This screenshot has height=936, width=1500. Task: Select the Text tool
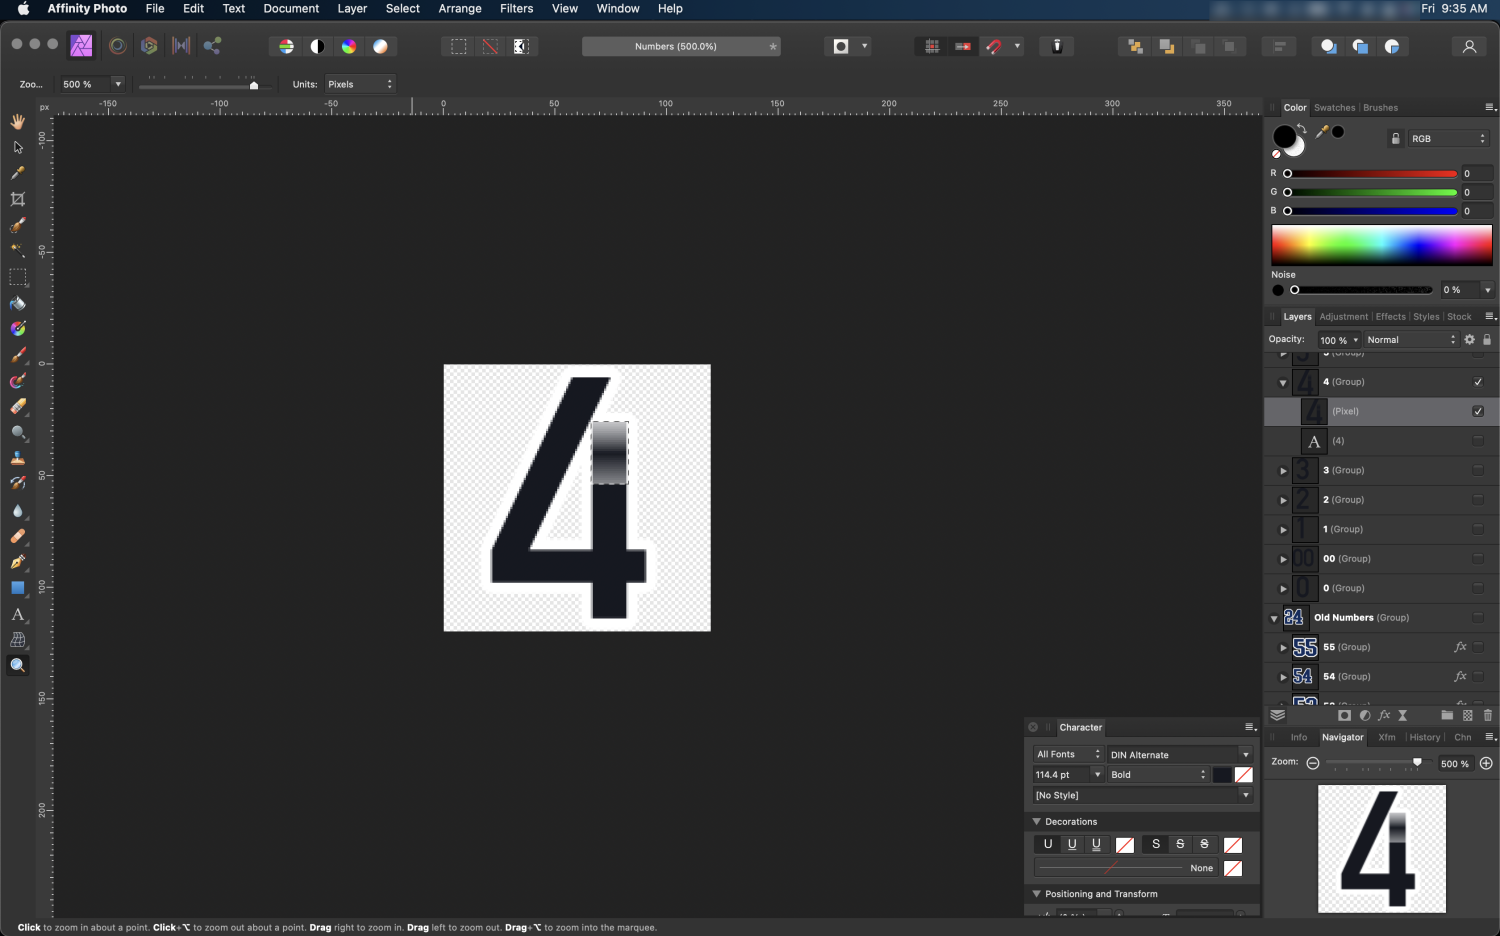[17, 615]
